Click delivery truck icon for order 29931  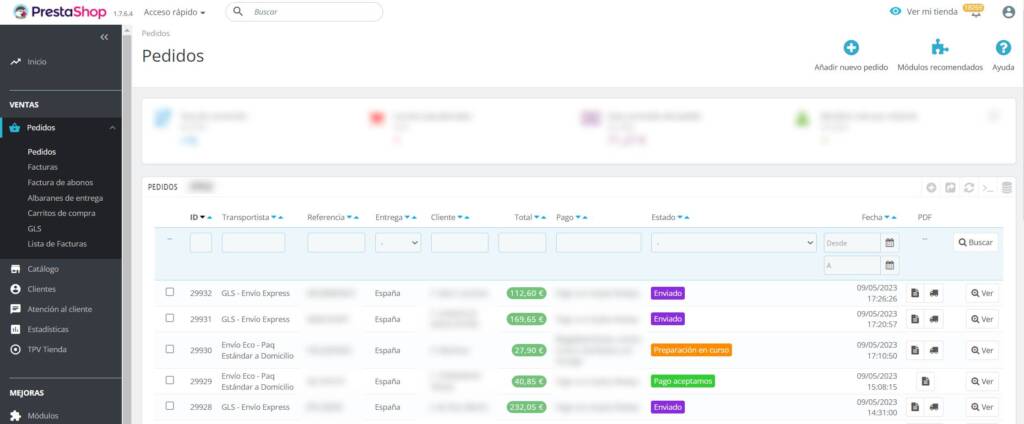point(933,319)
